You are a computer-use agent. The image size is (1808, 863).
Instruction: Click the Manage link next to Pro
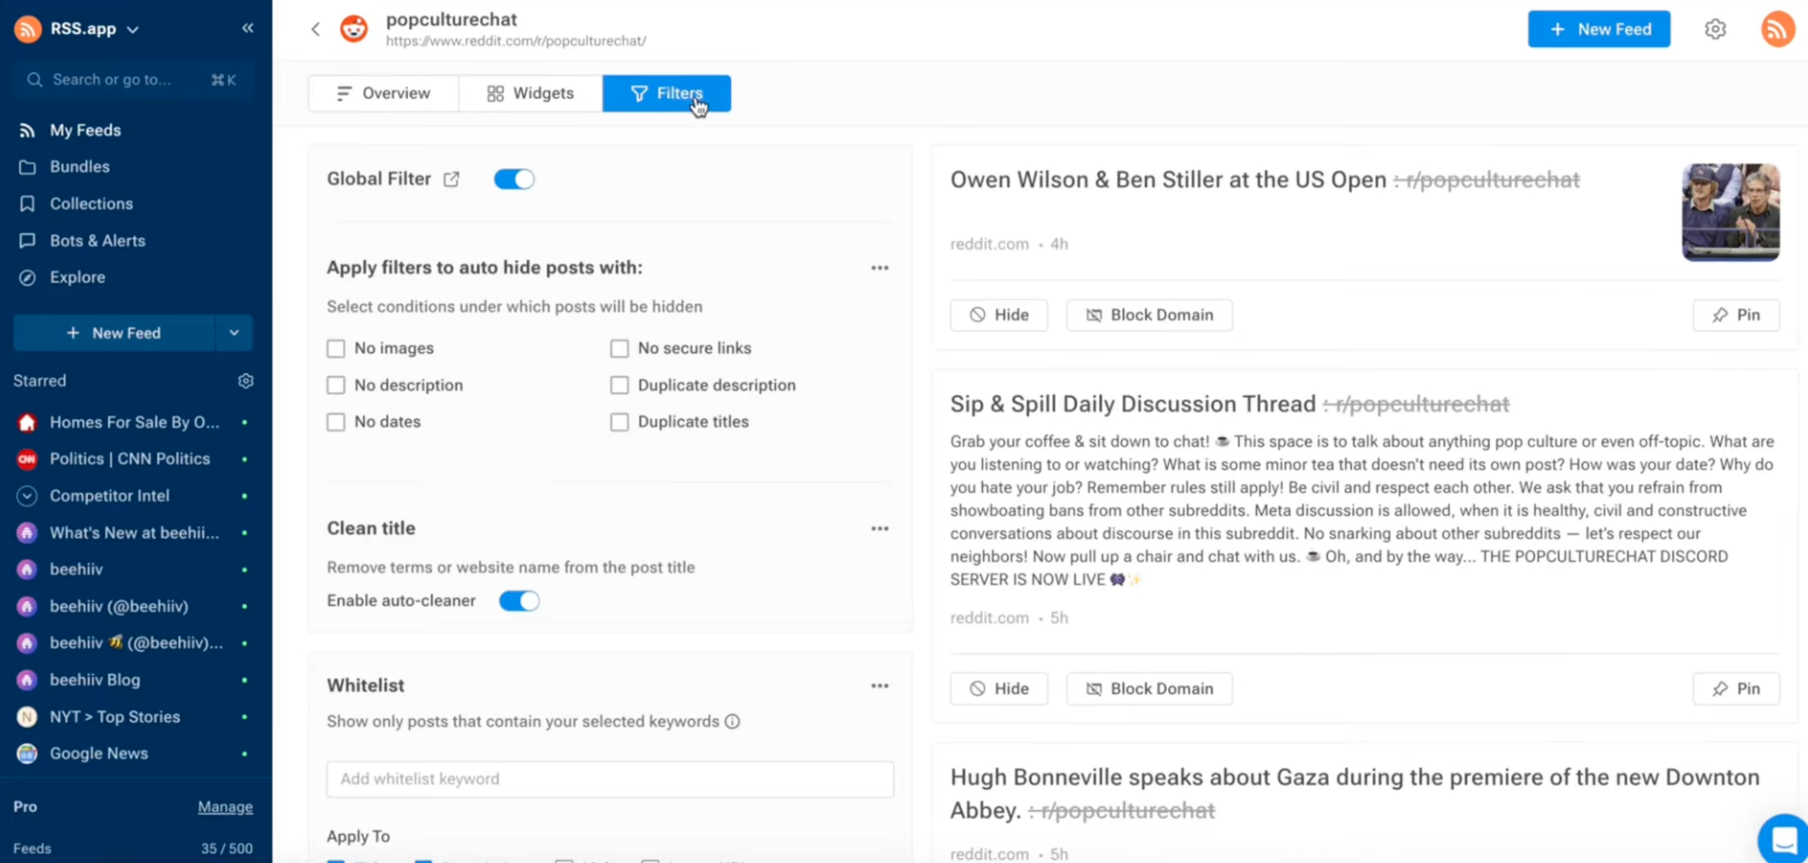(225, 807)
